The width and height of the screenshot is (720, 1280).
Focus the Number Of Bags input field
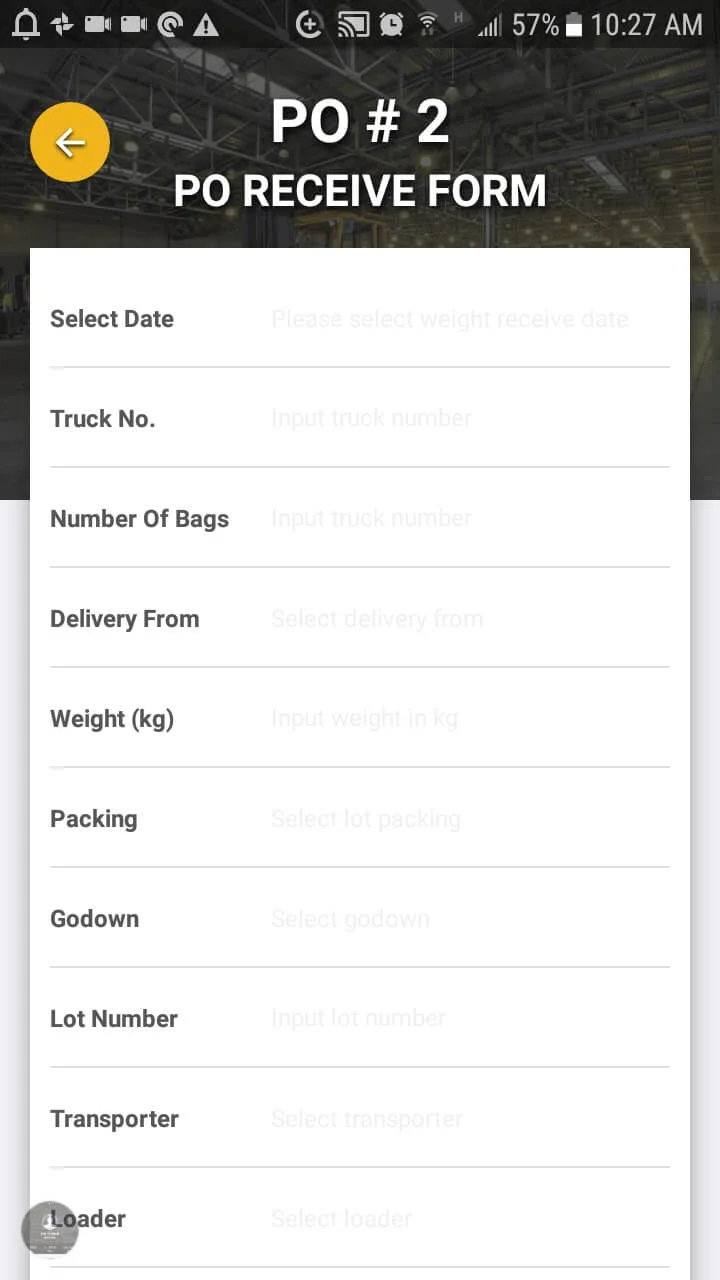450,519
